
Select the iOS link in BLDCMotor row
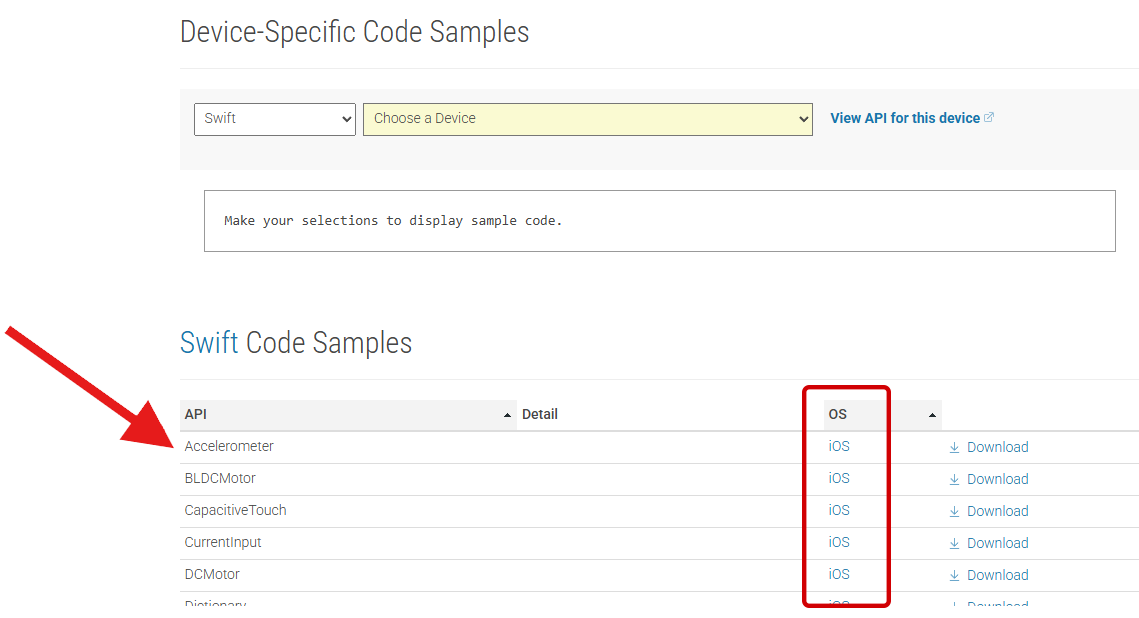tap(838, 478)
